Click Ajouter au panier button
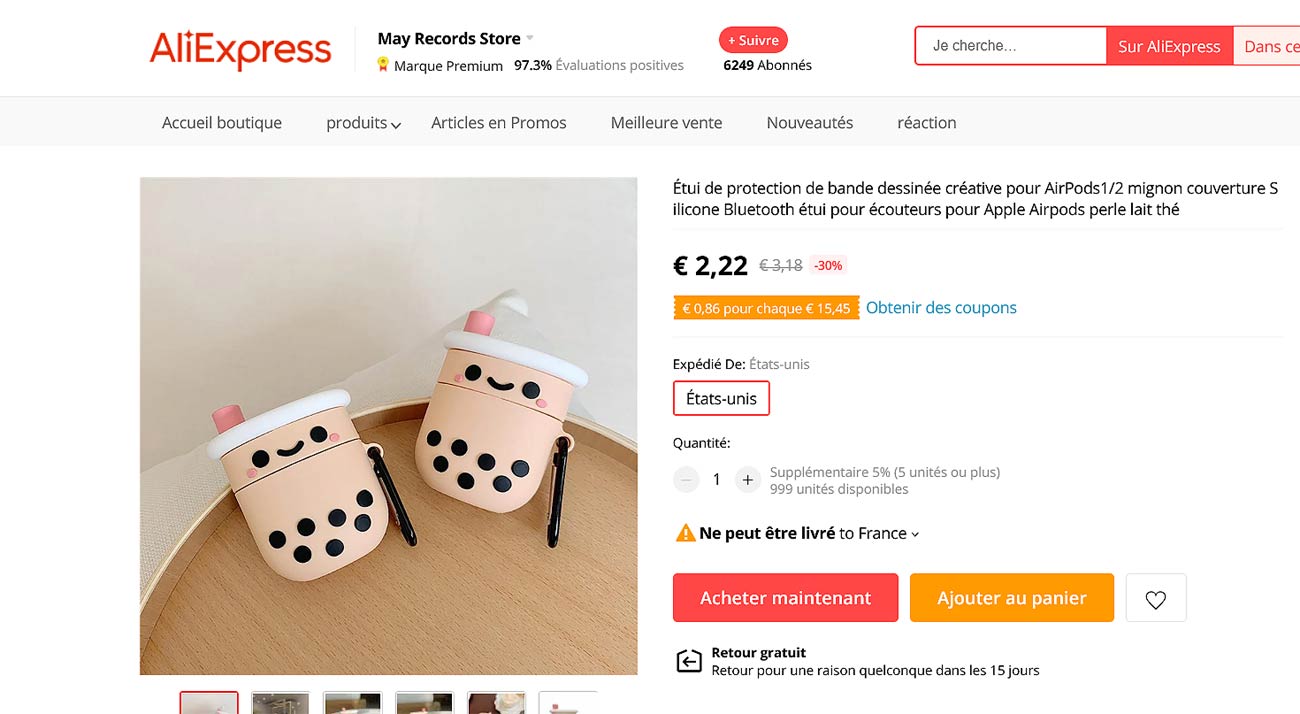 (1011, 598)
